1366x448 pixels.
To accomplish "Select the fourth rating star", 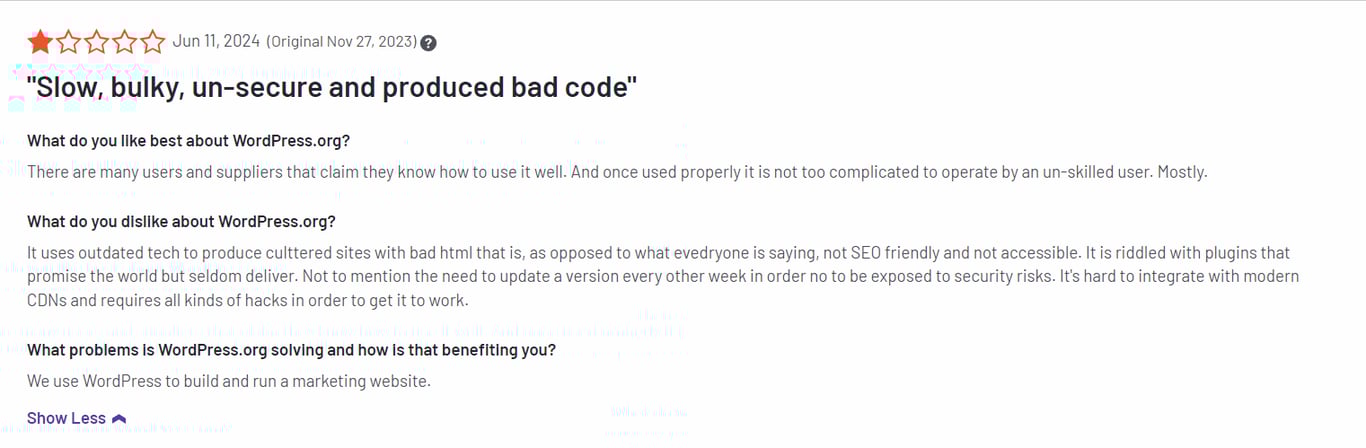I will 124,42.
